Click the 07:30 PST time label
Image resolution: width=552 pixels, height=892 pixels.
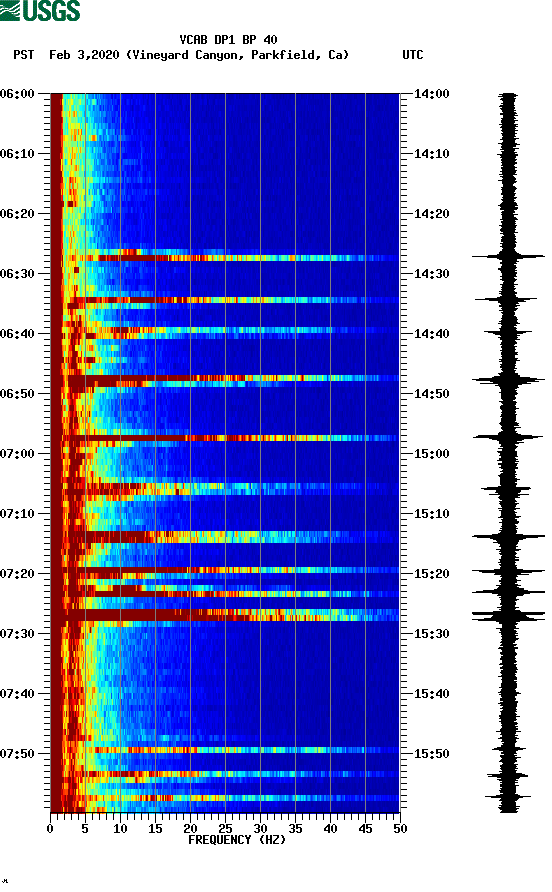pos(17,634)
